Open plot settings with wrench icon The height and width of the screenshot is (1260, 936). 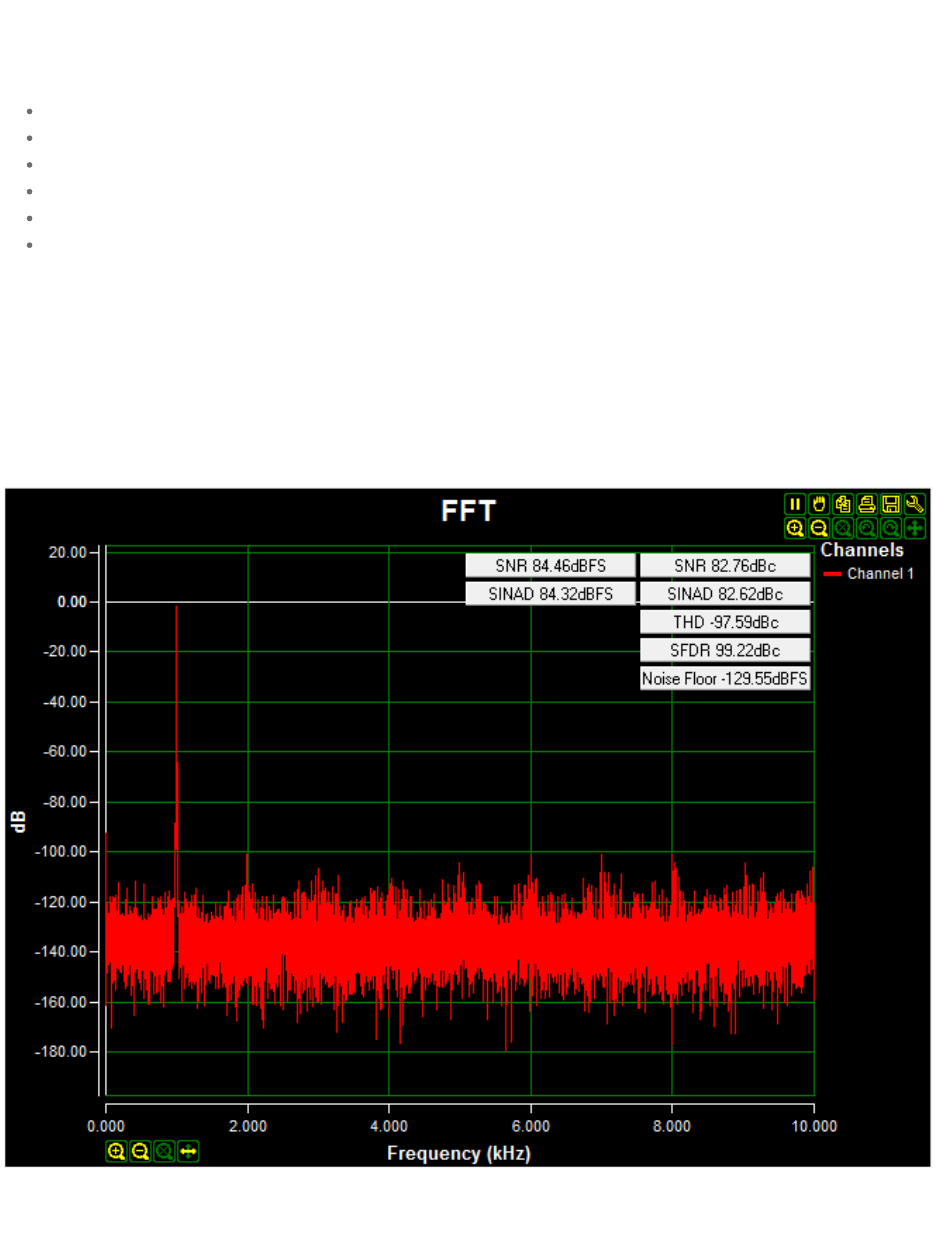click(x=914, y=504)
